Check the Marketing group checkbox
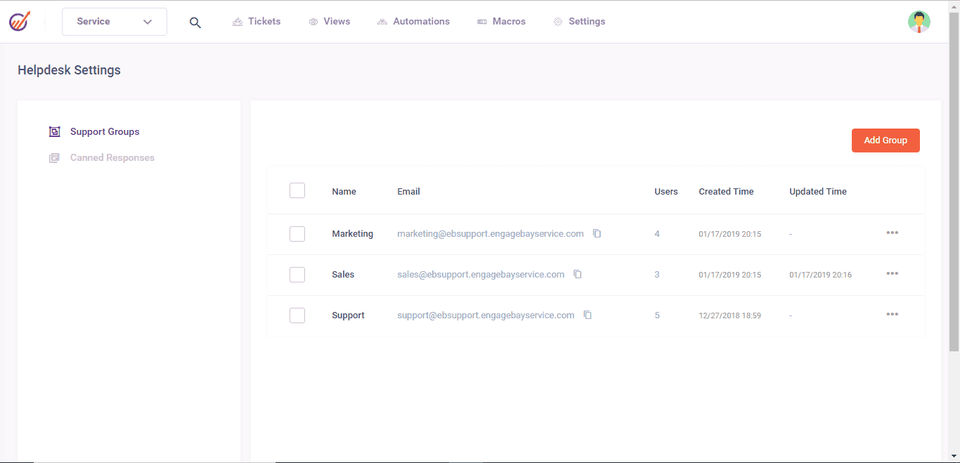 tap(297, 234)
